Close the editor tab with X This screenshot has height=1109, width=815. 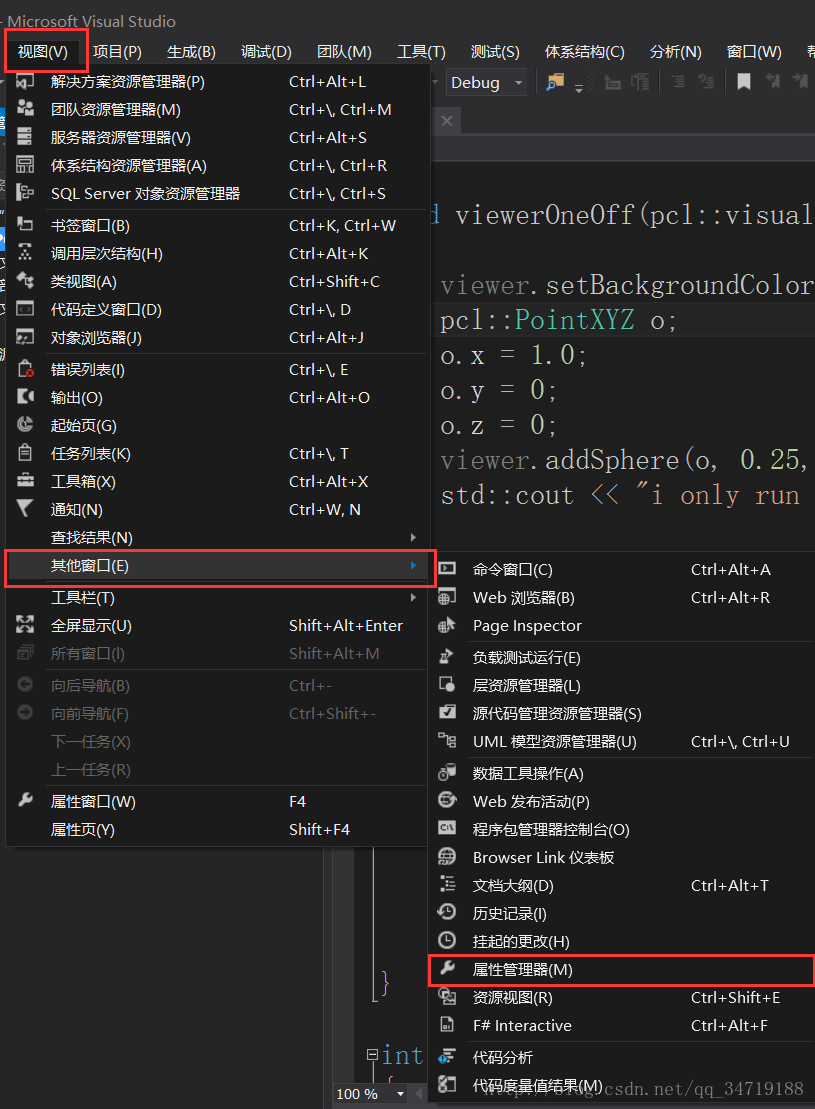447,121
